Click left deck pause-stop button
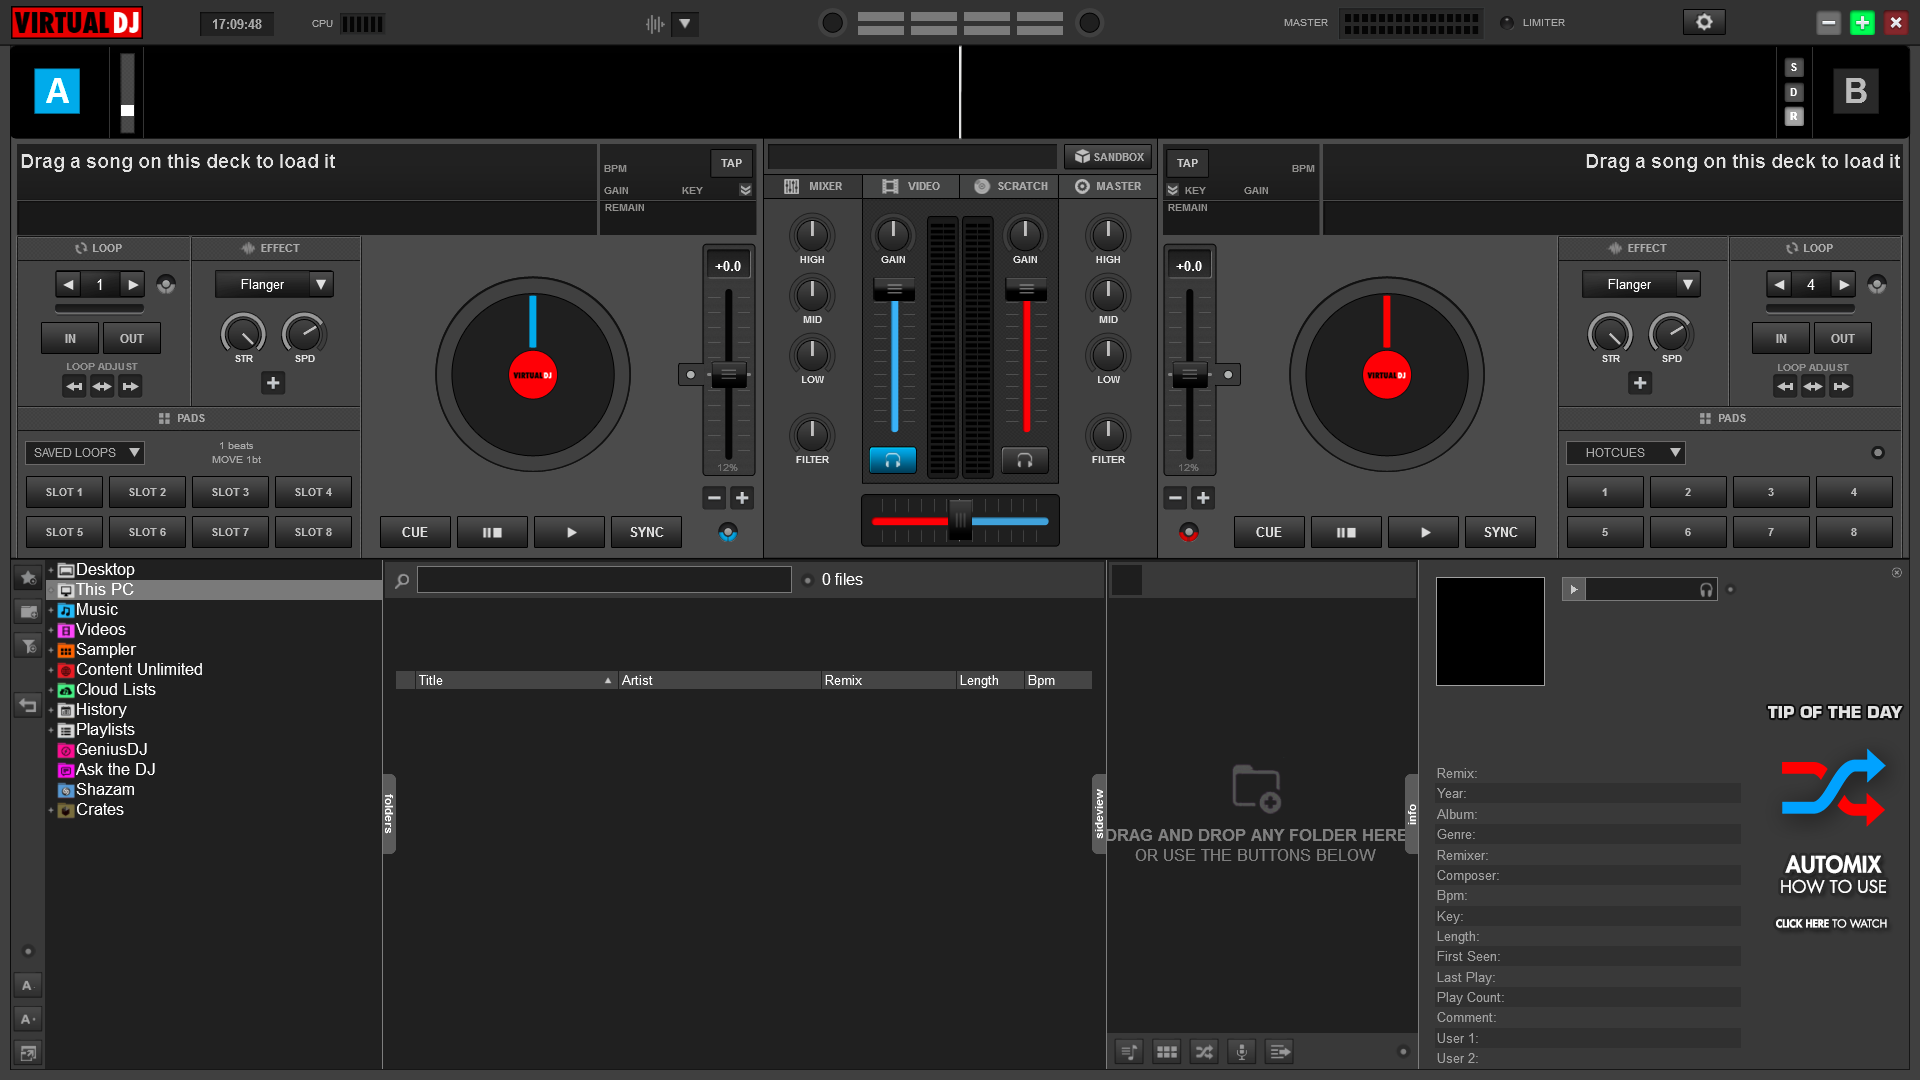The width and height of the screenshot is (1920, 1080). [x=492, y=532]
